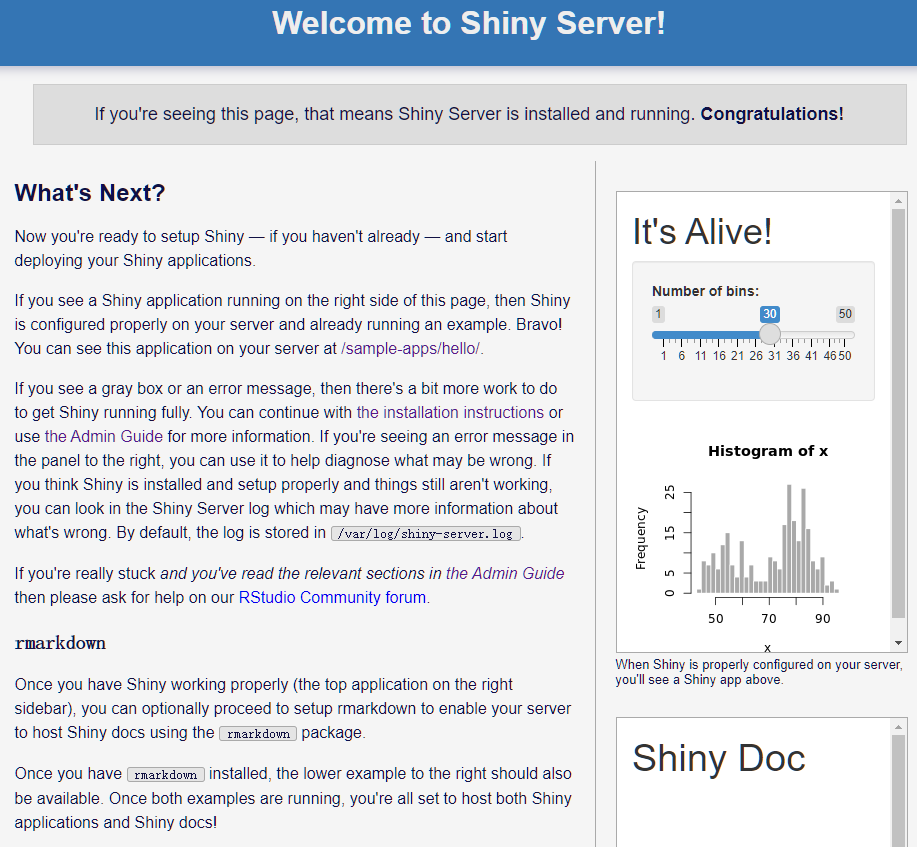Screen dimensions: 917x847
Task: Click the up arrow of the Shiny Doc scrollbar
Action: point(898,727)
